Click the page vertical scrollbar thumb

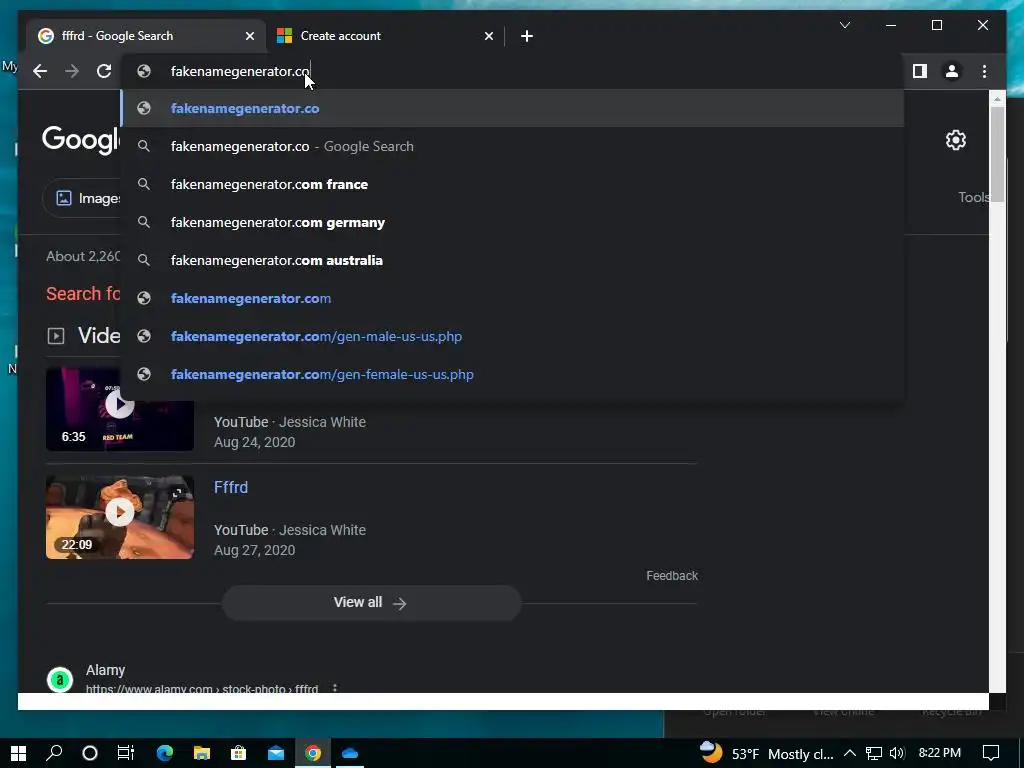click(x=997, y=154)
